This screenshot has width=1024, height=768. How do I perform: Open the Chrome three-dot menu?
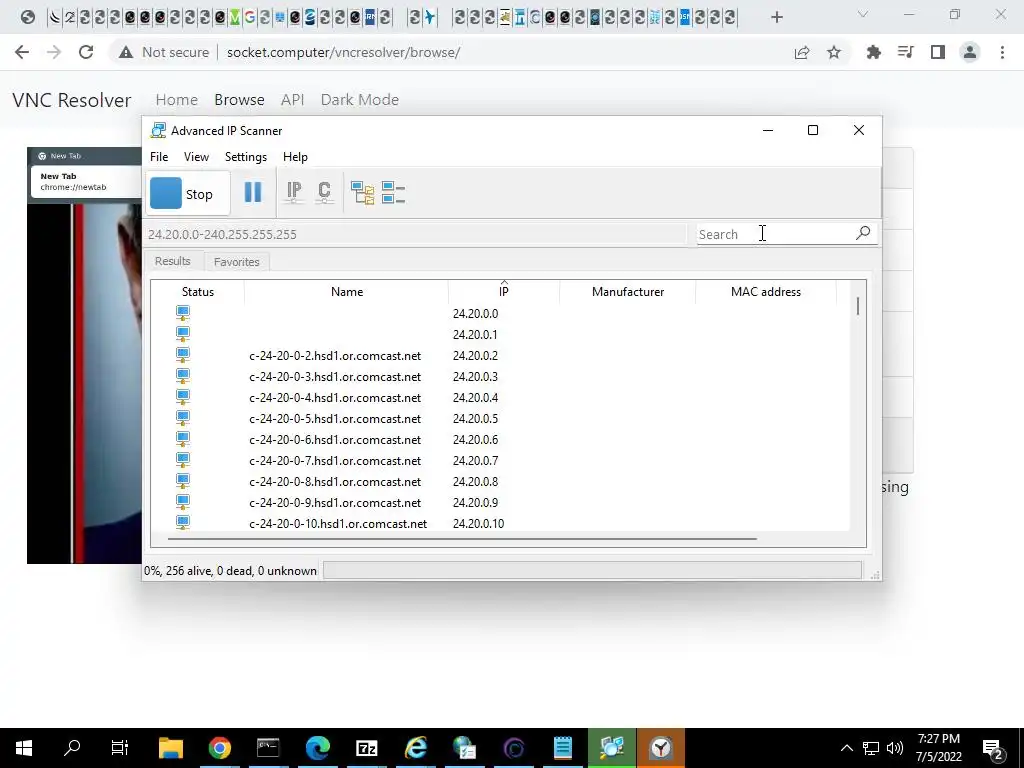[x=1002, y=52]
